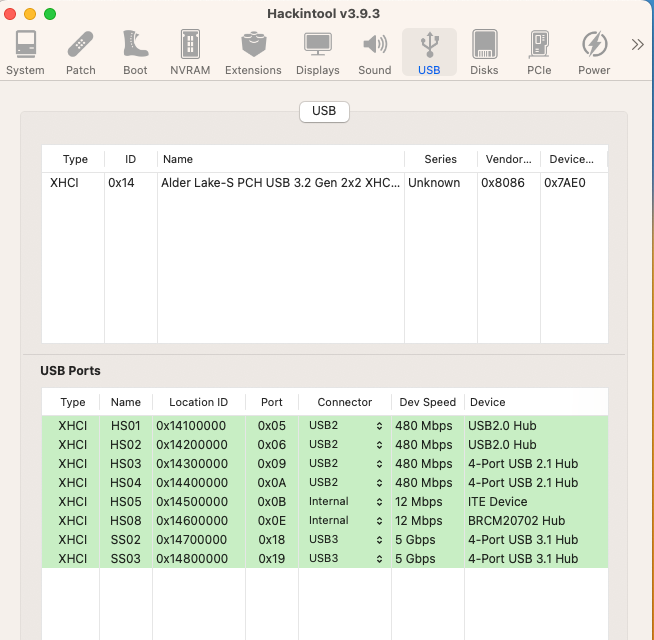Open the System toolbar section

(25, 52)
